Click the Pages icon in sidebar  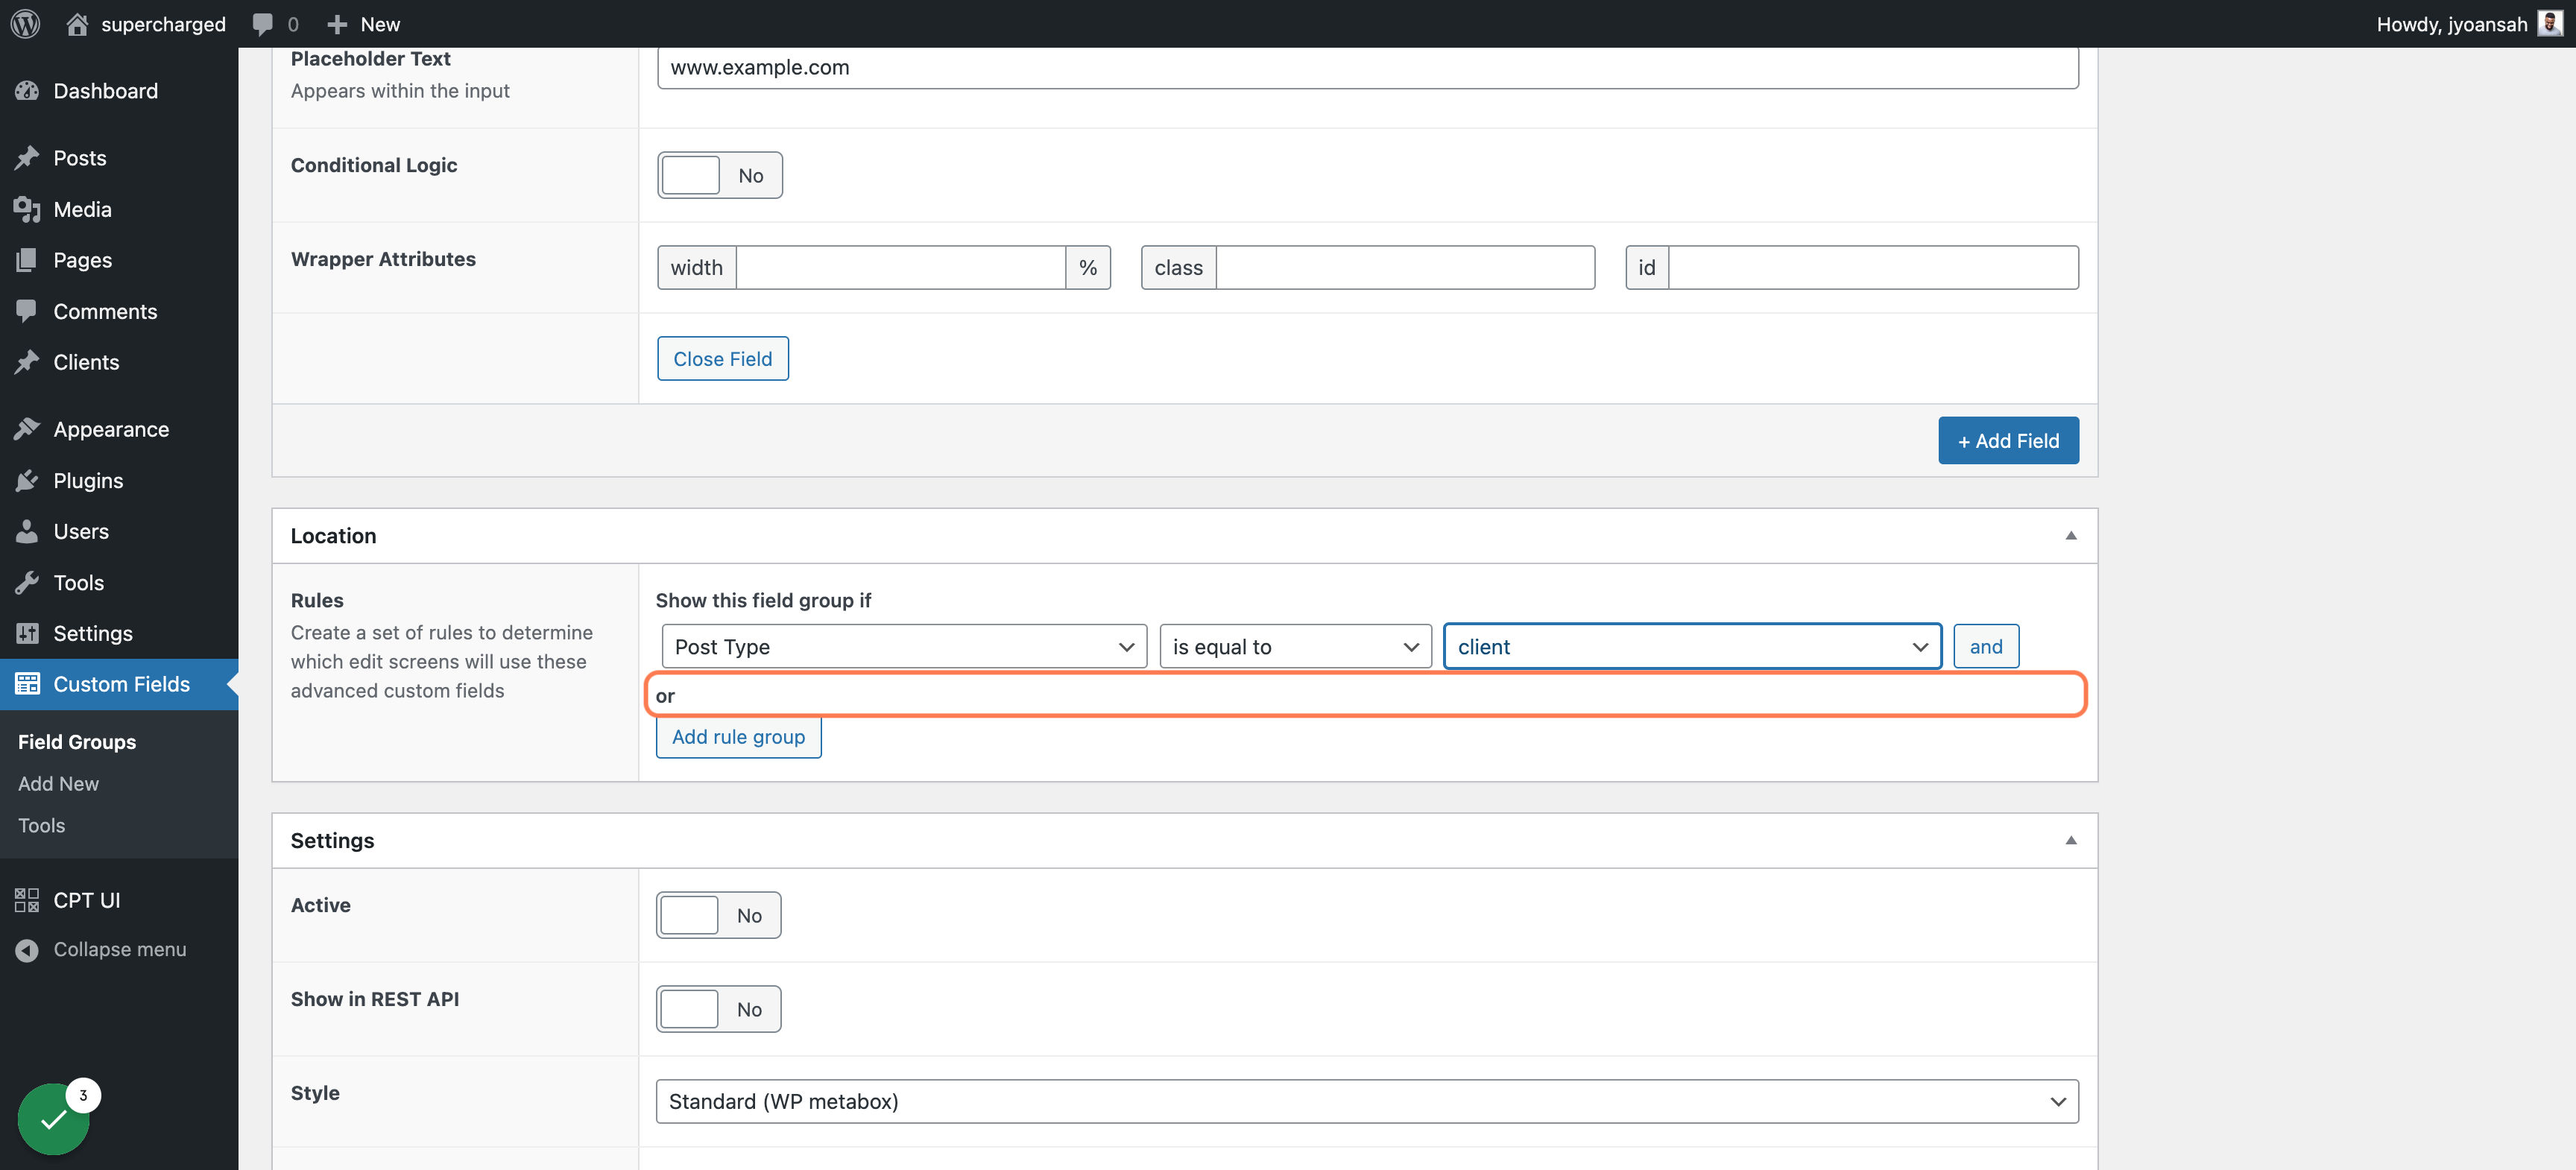pos(27,260)
